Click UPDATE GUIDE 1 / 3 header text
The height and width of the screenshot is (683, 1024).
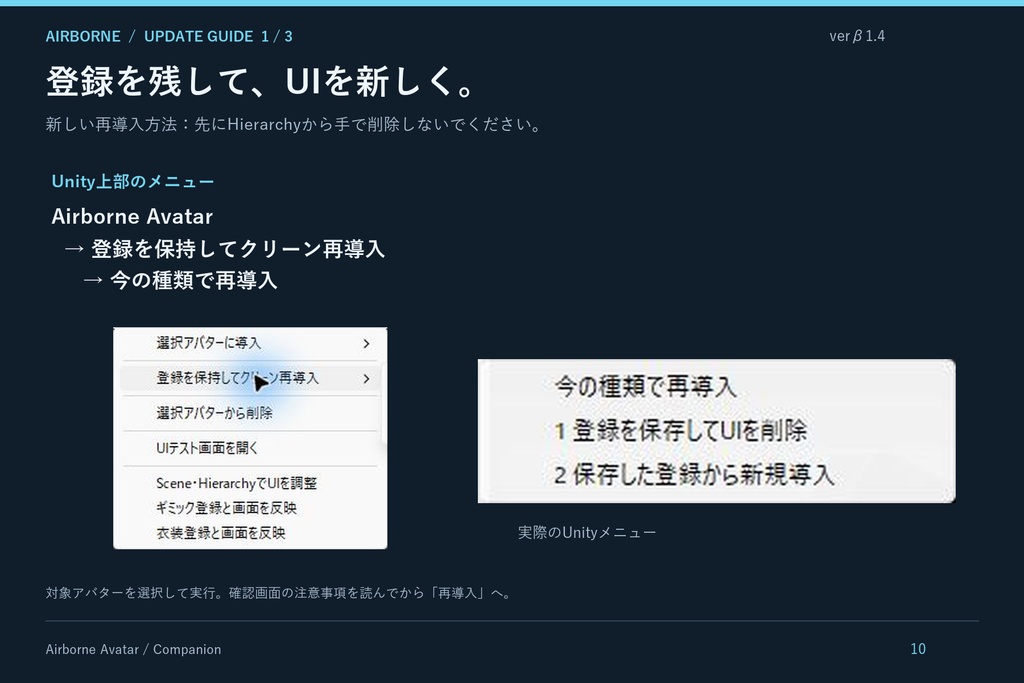point(218,37)
